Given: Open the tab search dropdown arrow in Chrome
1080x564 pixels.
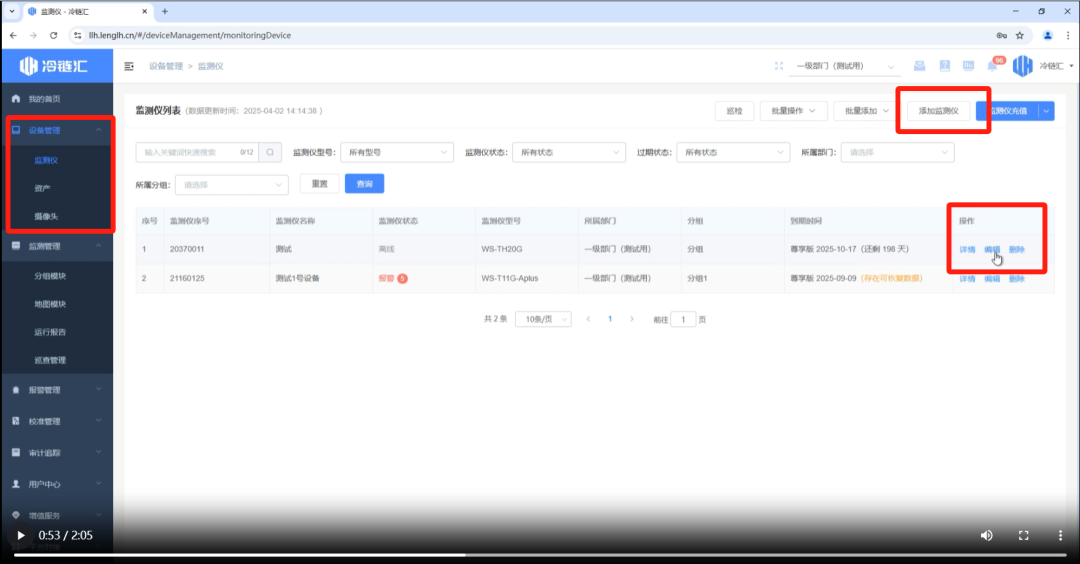Looking at the screenshot, I should point(12,12).
